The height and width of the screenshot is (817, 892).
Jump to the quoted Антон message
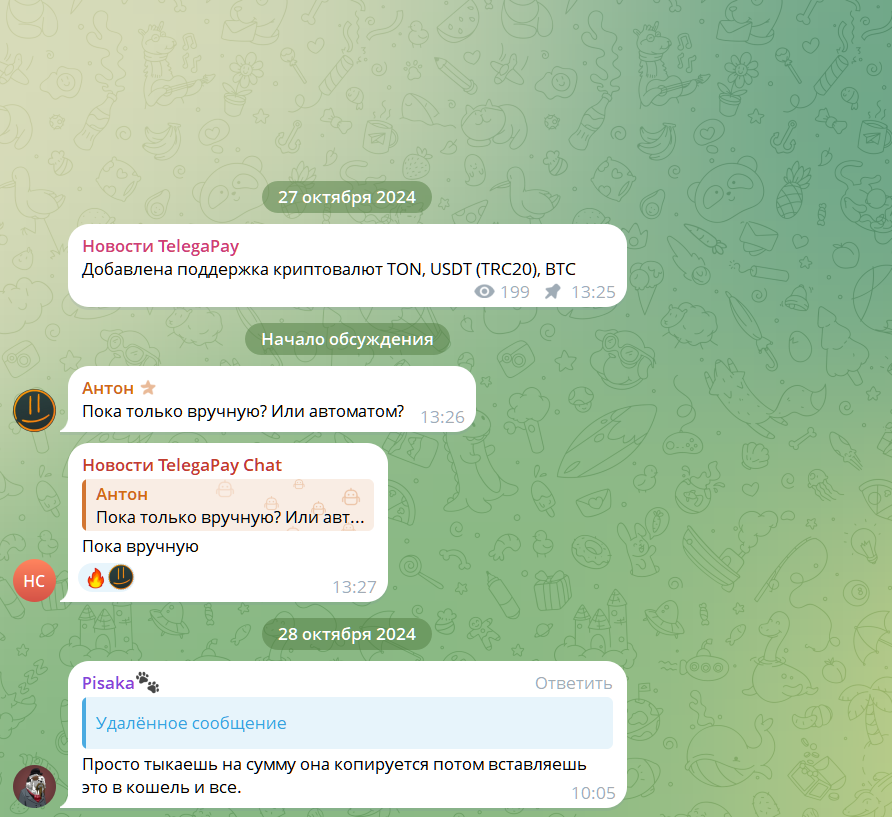click(228, 505)
